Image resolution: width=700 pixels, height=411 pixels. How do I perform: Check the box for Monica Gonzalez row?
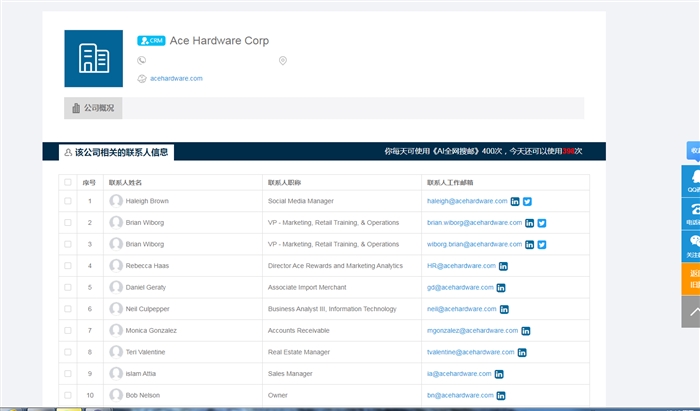(68, 330)
